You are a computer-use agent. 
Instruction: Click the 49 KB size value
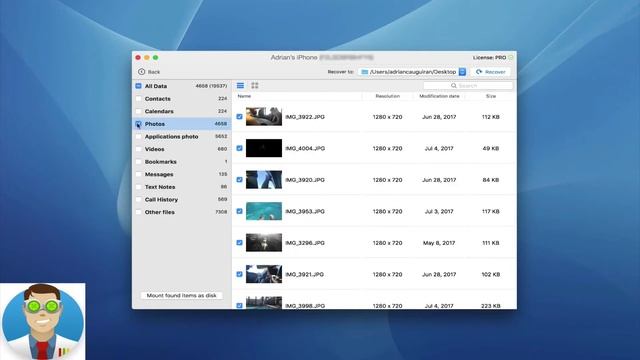coord(491,149)
